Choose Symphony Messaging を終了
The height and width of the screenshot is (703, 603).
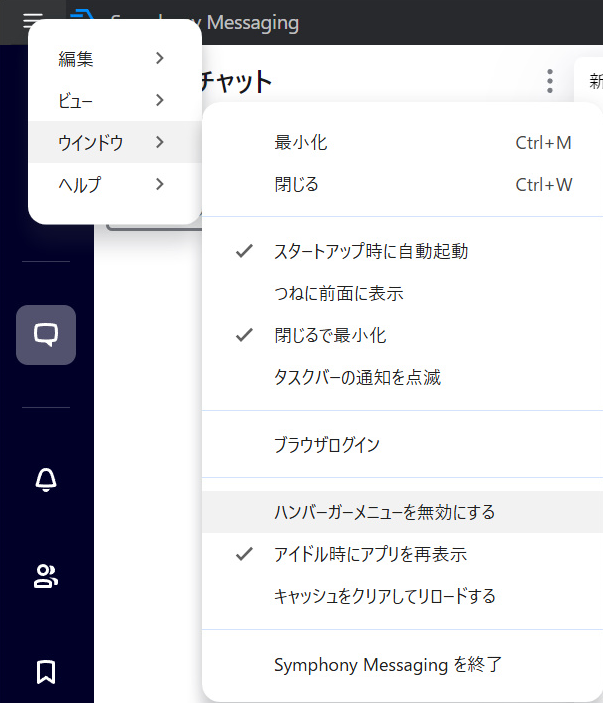point(402,664)
